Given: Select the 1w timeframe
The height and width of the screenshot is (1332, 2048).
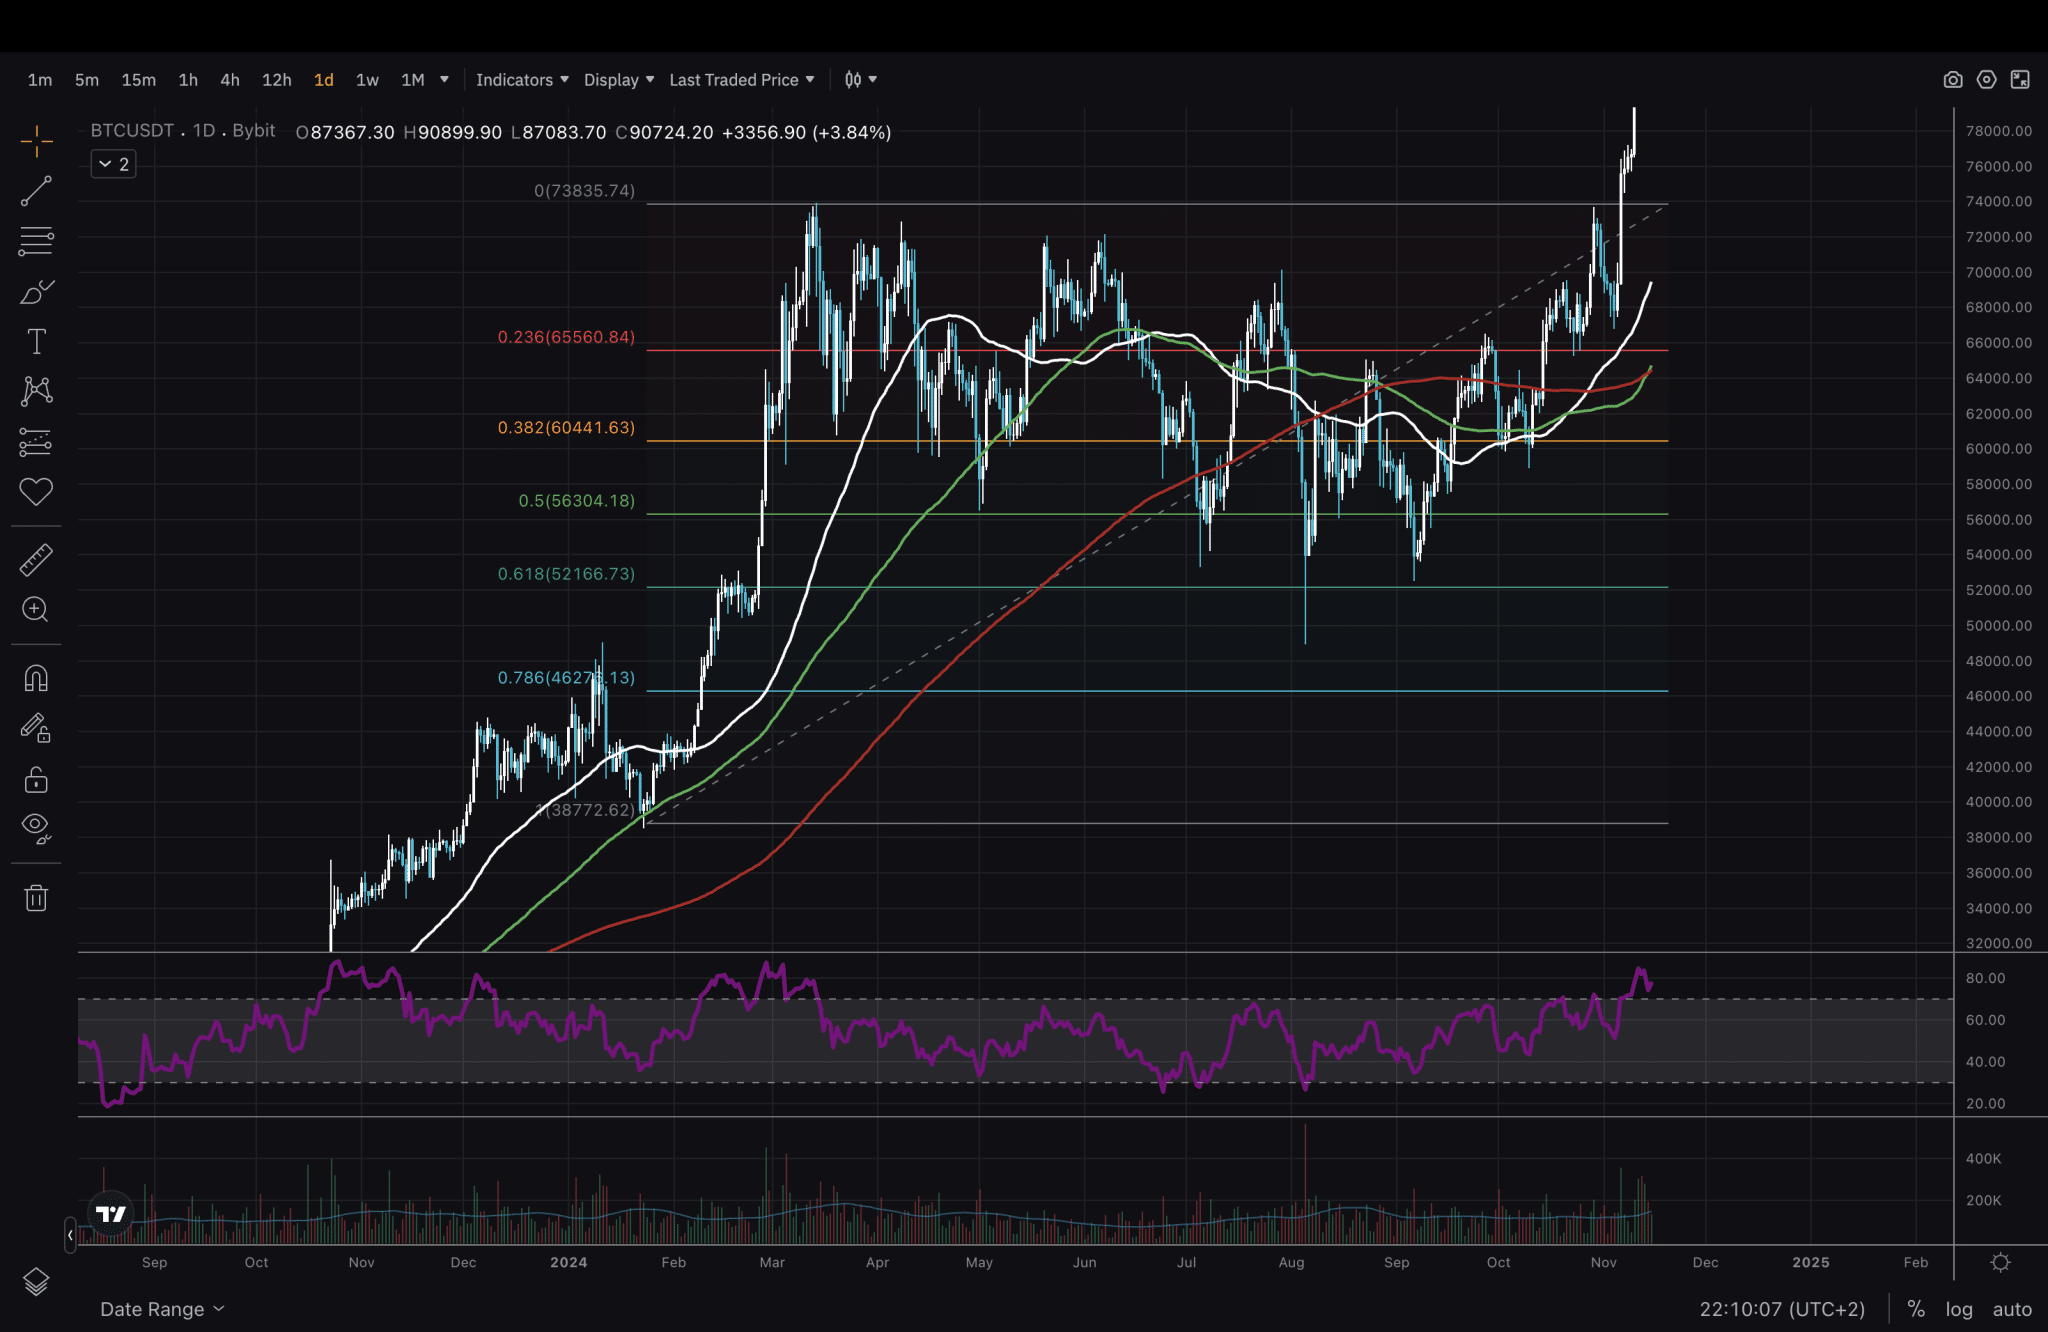Looking at the screenshot, I should tap(367, 80).
